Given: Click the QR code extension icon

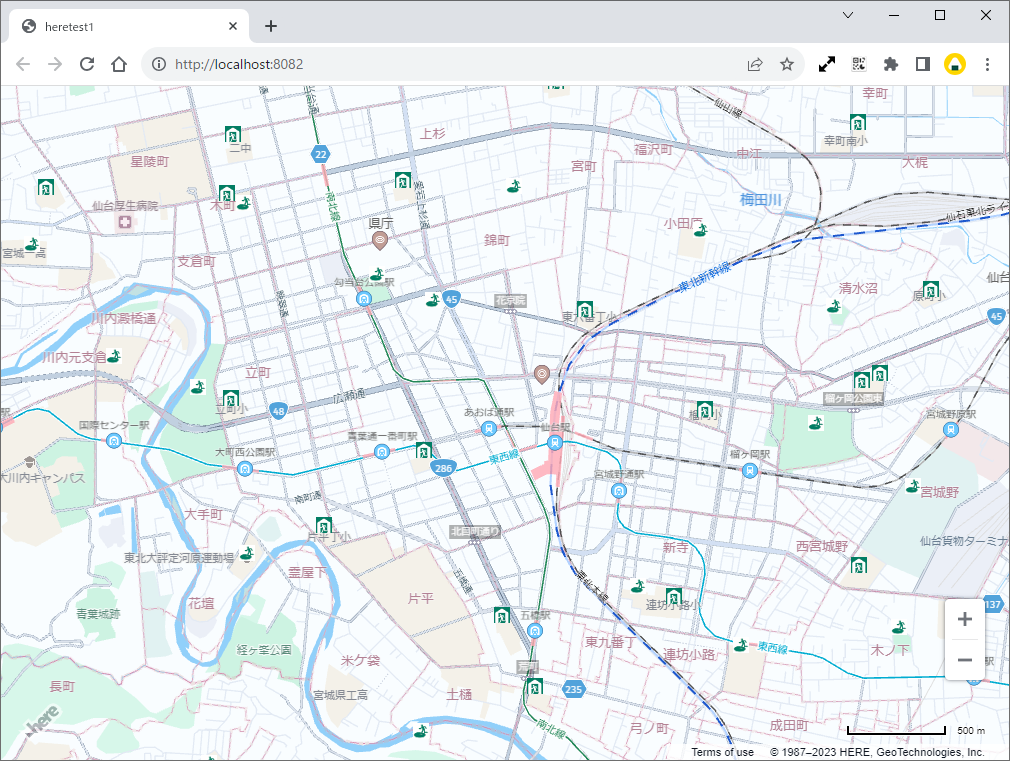Looking at the screenshot, I should (859, 64).
